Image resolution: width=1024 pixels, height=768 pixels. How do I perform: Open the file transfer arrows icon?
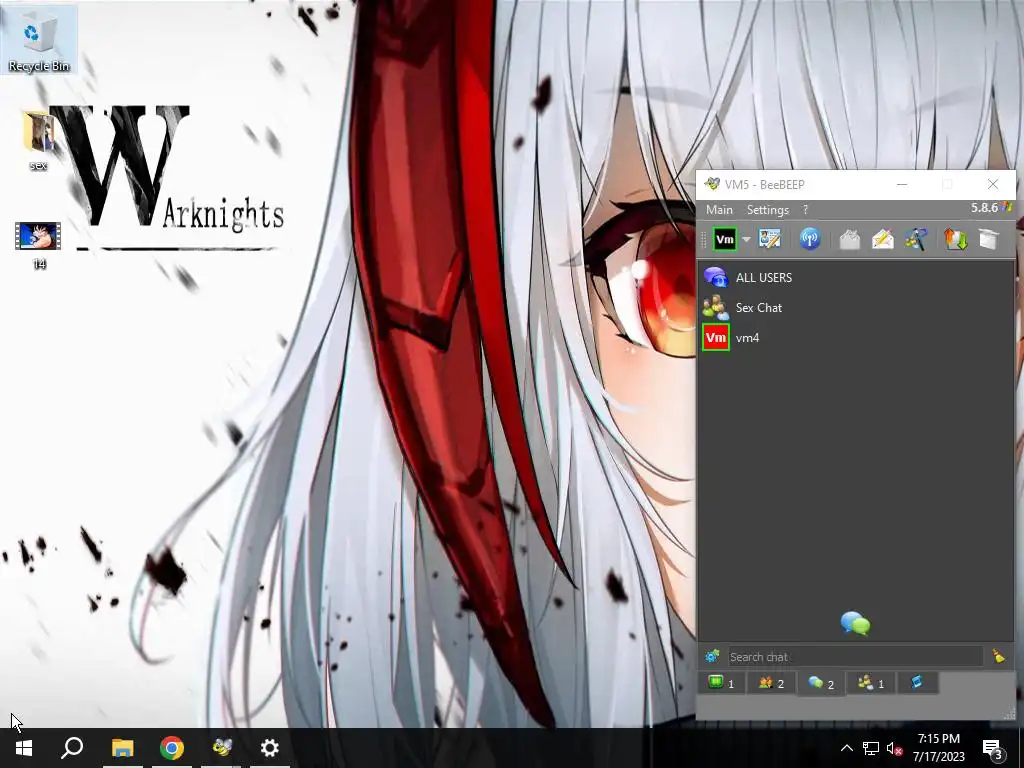tap(955, 239)
